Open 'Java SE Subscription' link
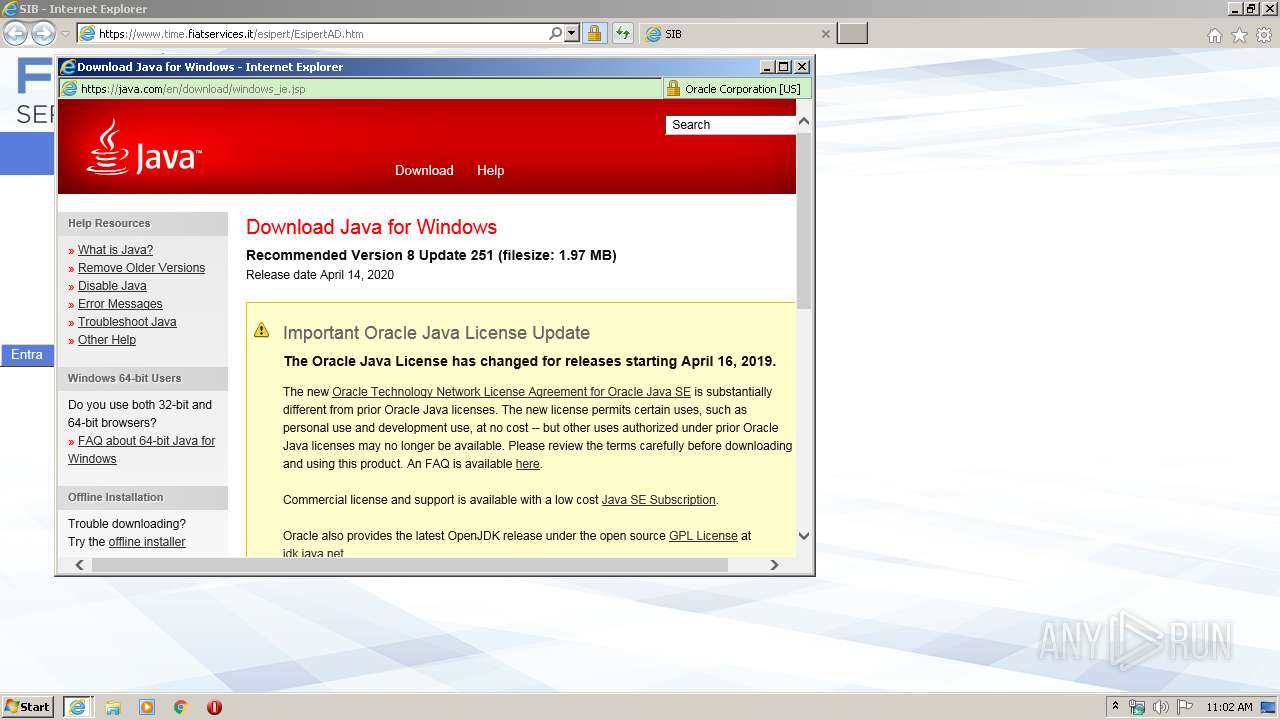1280x720 pixels. (658, 500)
